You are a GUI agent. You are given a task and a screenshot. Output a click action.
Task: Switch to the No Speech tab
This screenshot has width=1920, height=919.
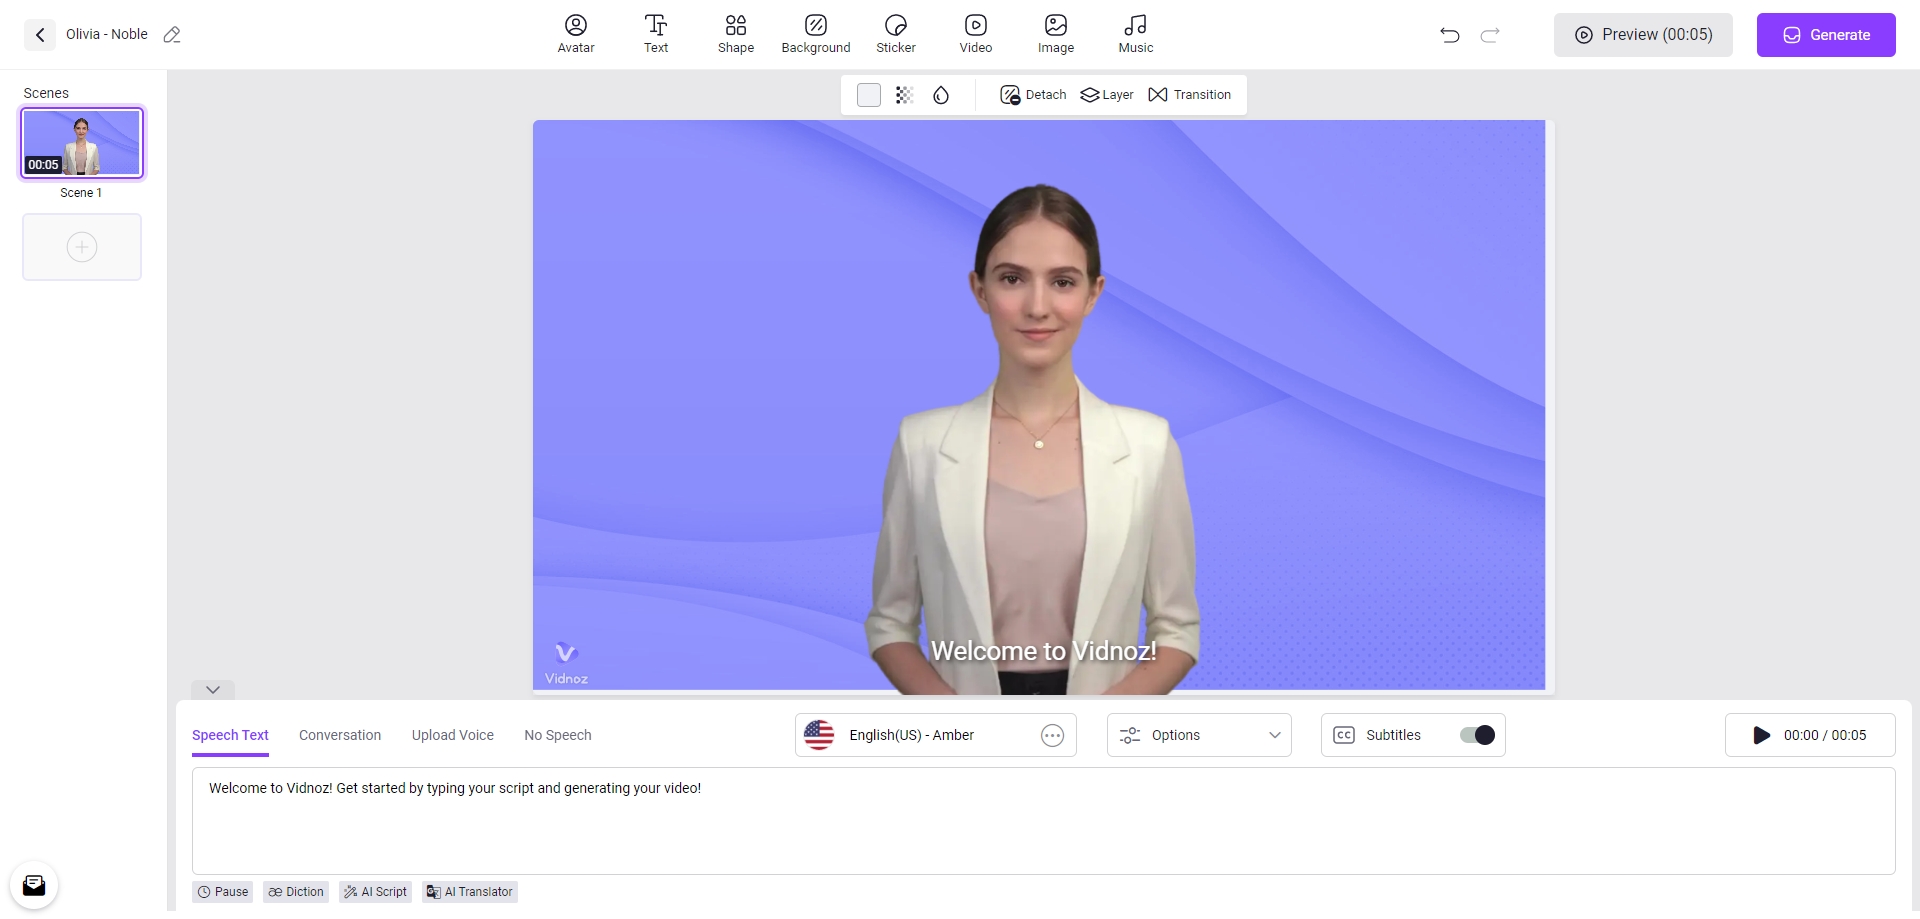coord(558,735)
